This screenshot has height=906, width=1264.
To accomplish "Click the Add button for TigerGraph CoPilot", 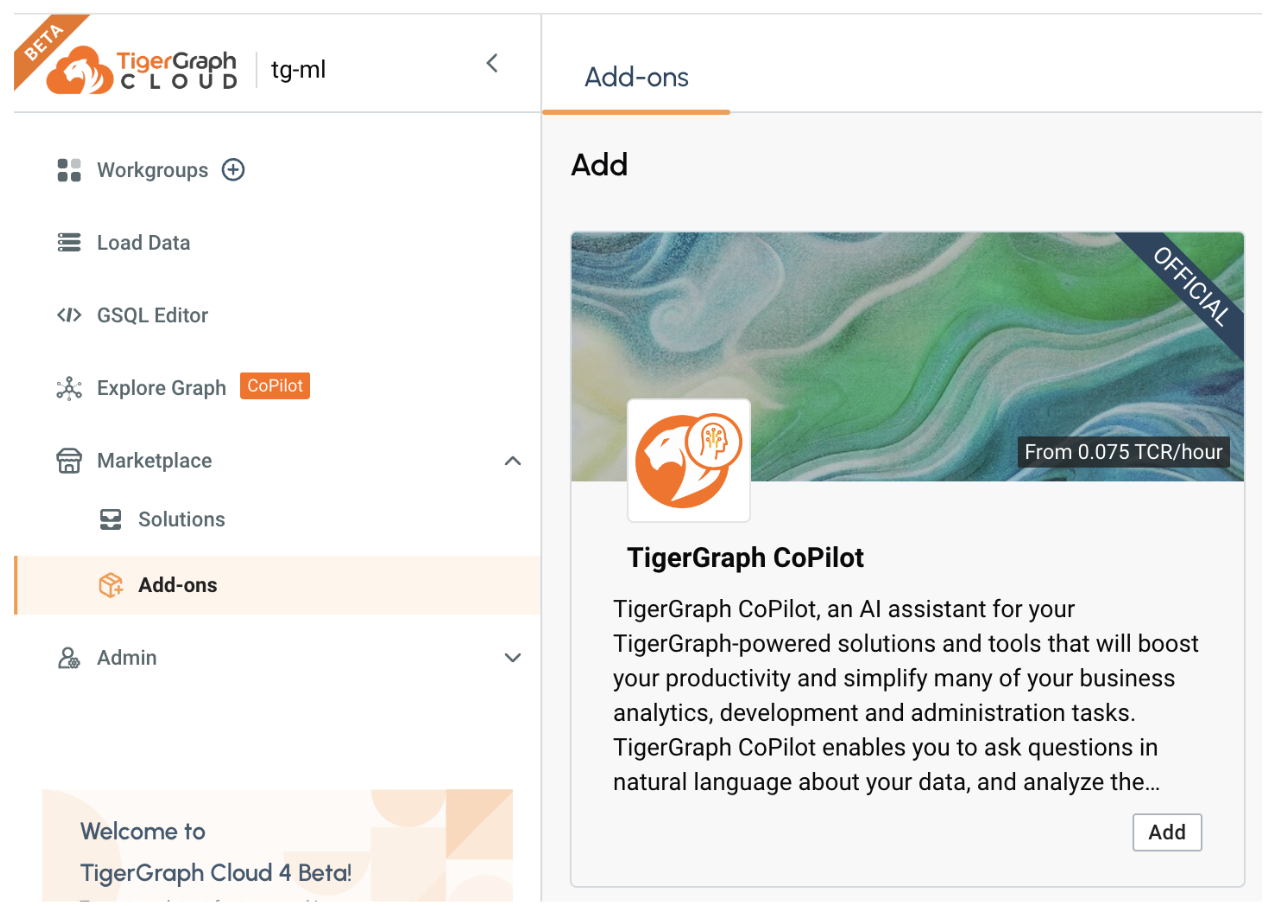I will pyautogui.click(x=1166, y=832).
